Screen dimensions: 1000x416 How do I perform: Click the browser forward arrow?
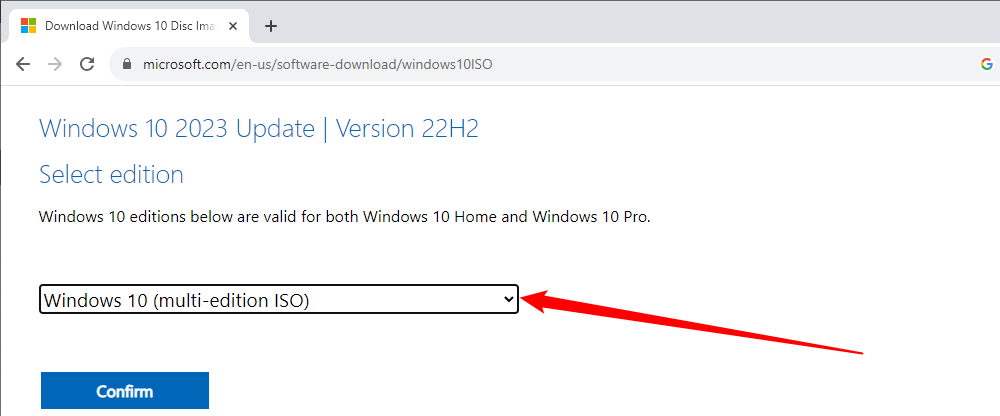[x=55, y=65]
